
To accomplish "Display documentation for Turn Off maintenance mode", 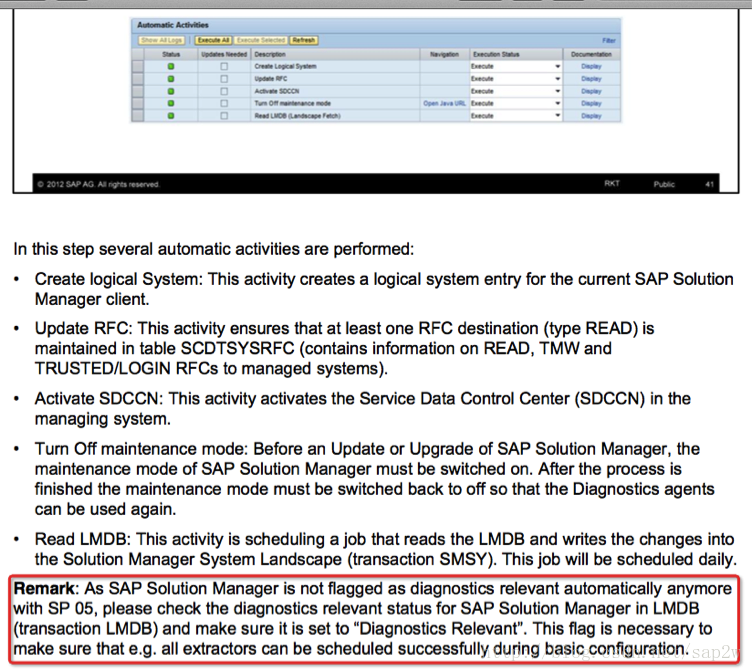I will 591,103.
